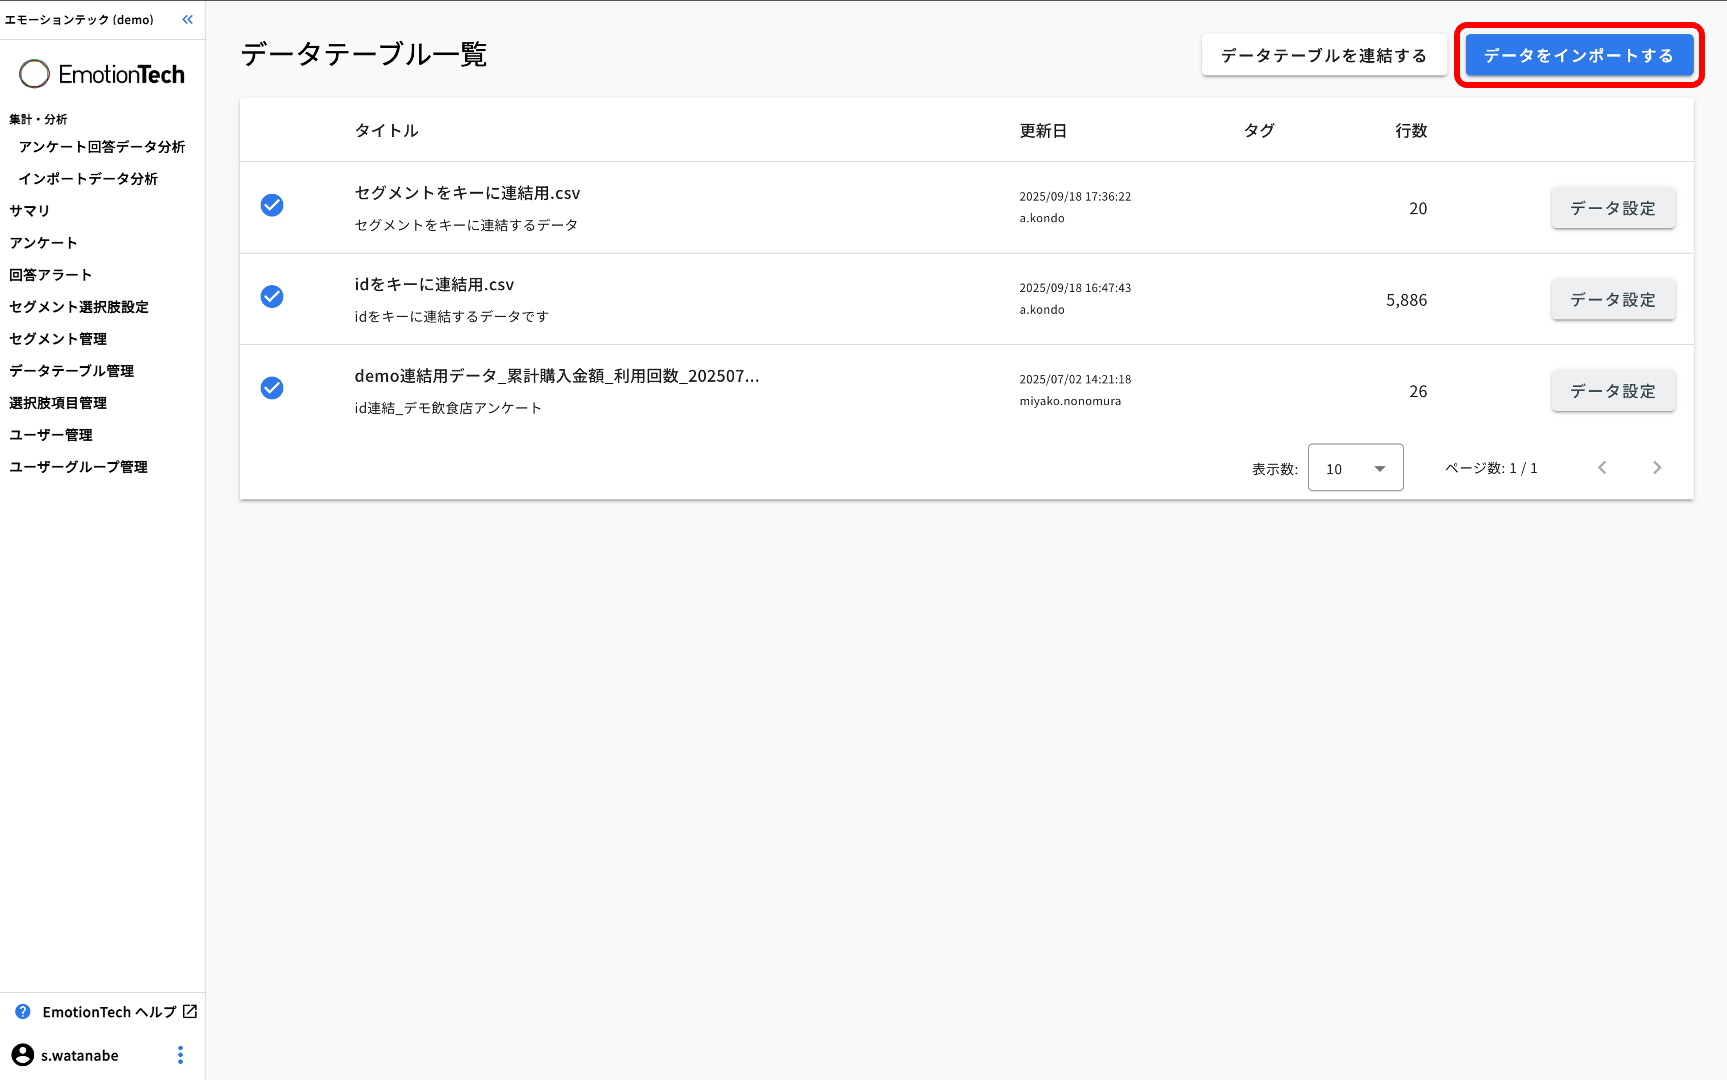Open データテーブル管理 in the sidebar
Viewport: 1727px width, 1080px height.
(x=72, y=371)
